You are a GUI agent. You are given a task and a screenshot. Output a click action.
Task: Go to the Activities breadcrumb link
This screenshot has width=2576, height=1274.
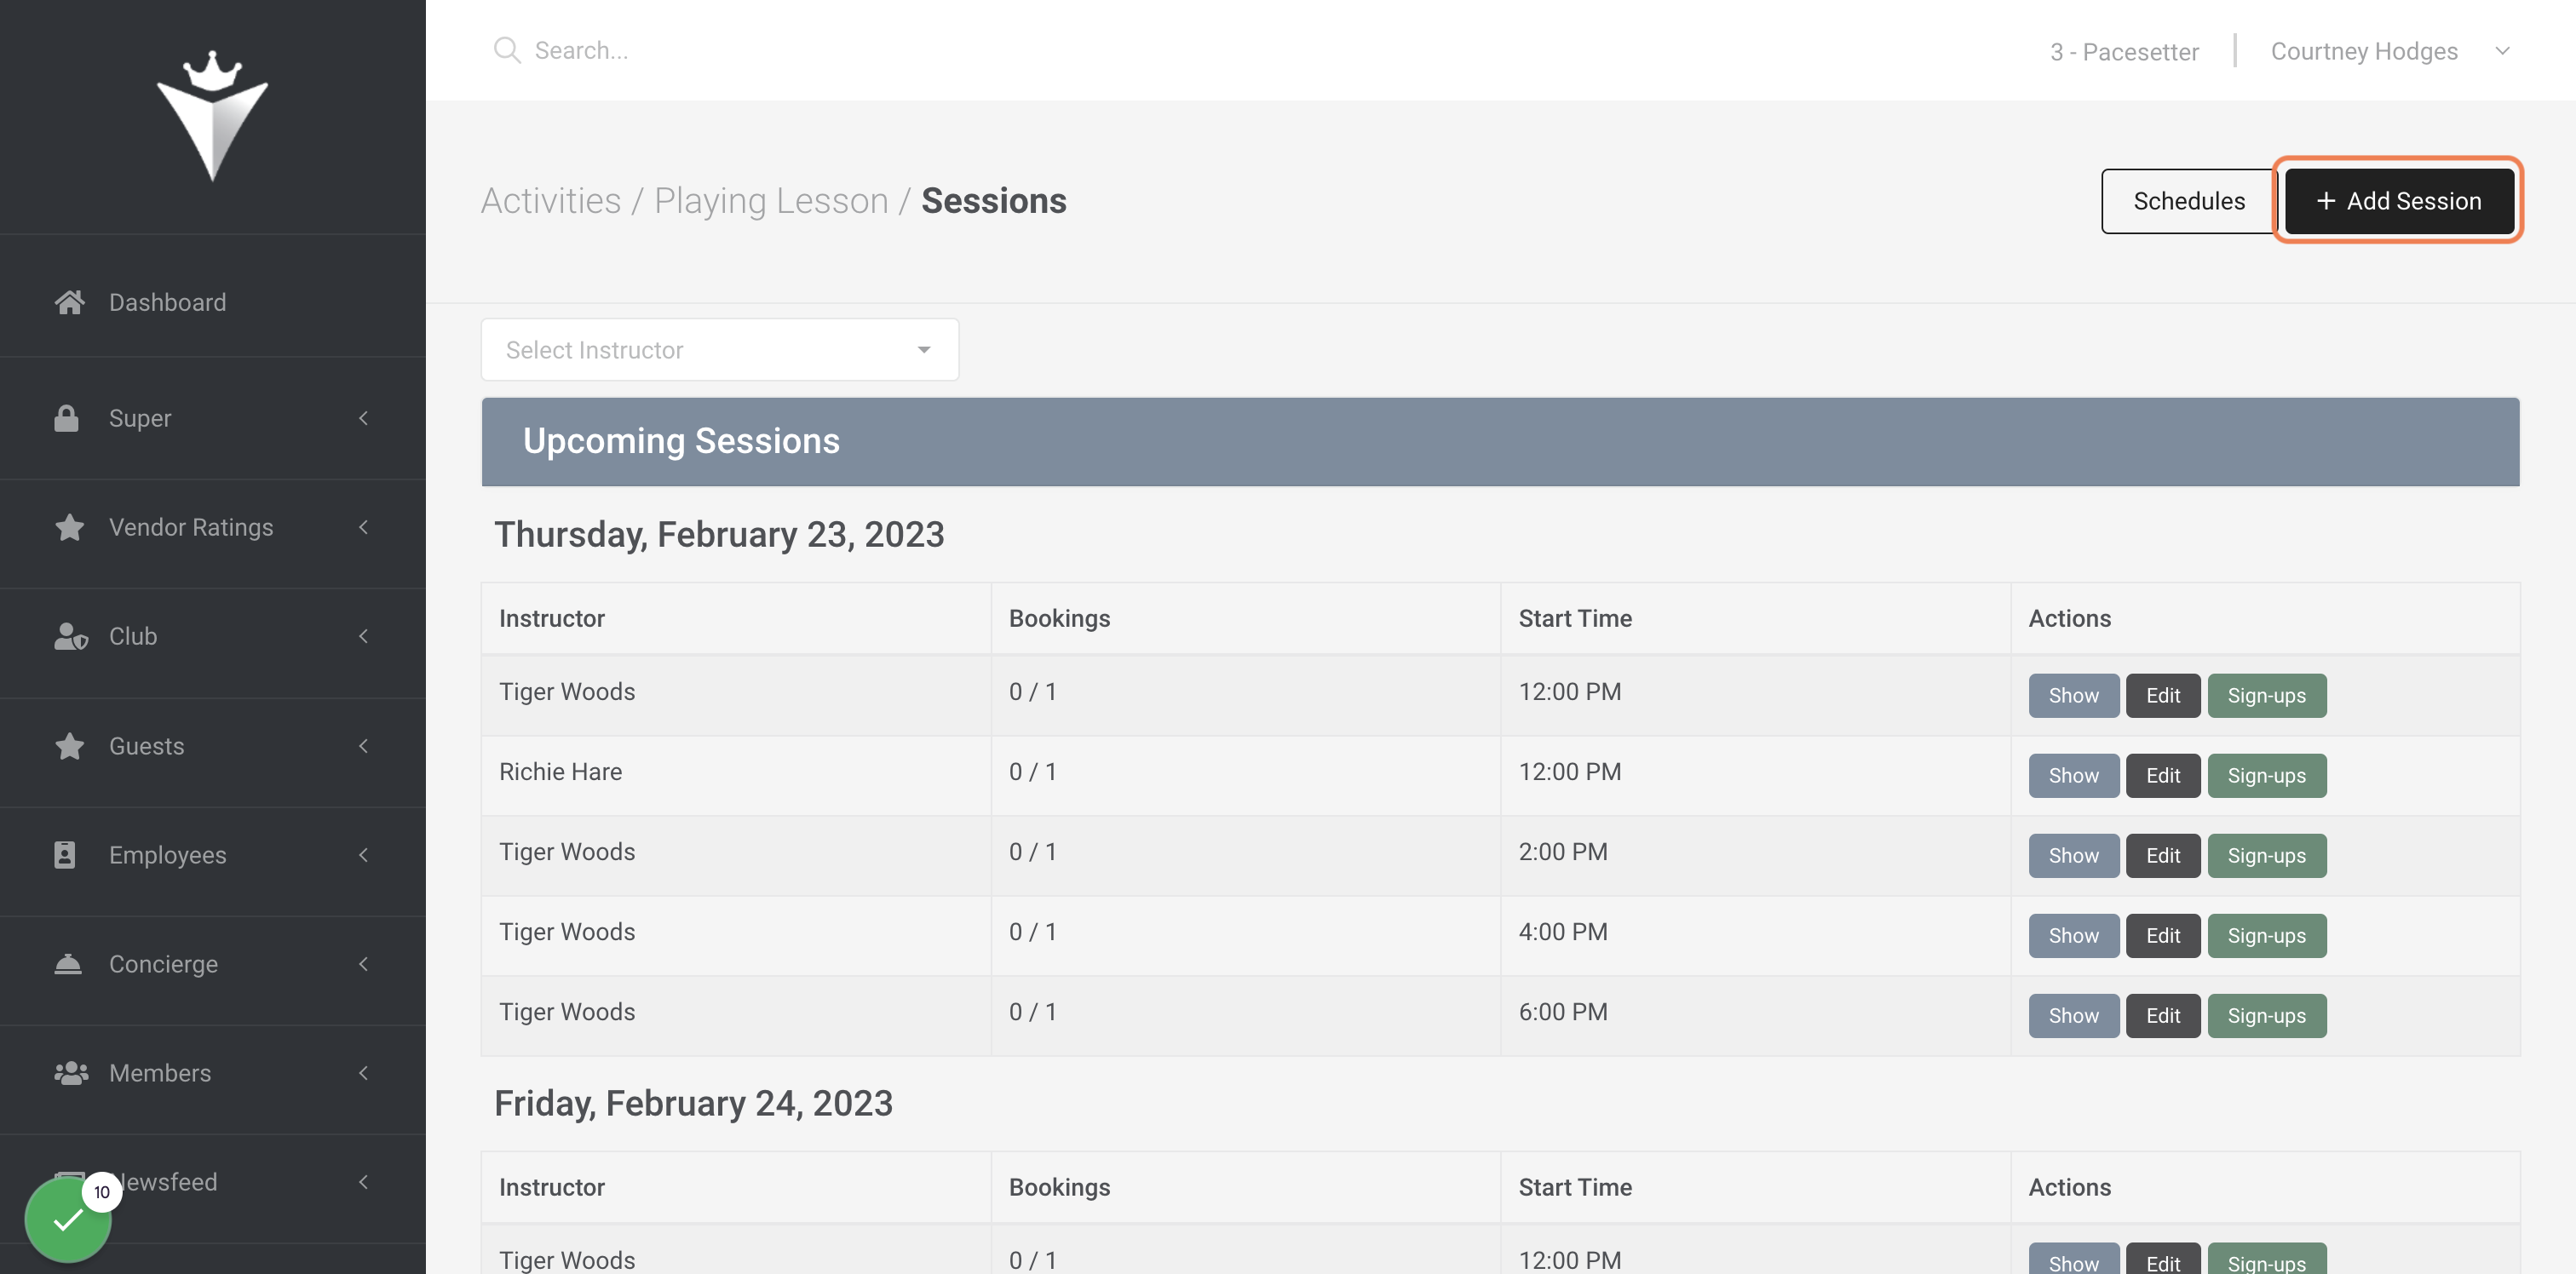tap(551, 201)
